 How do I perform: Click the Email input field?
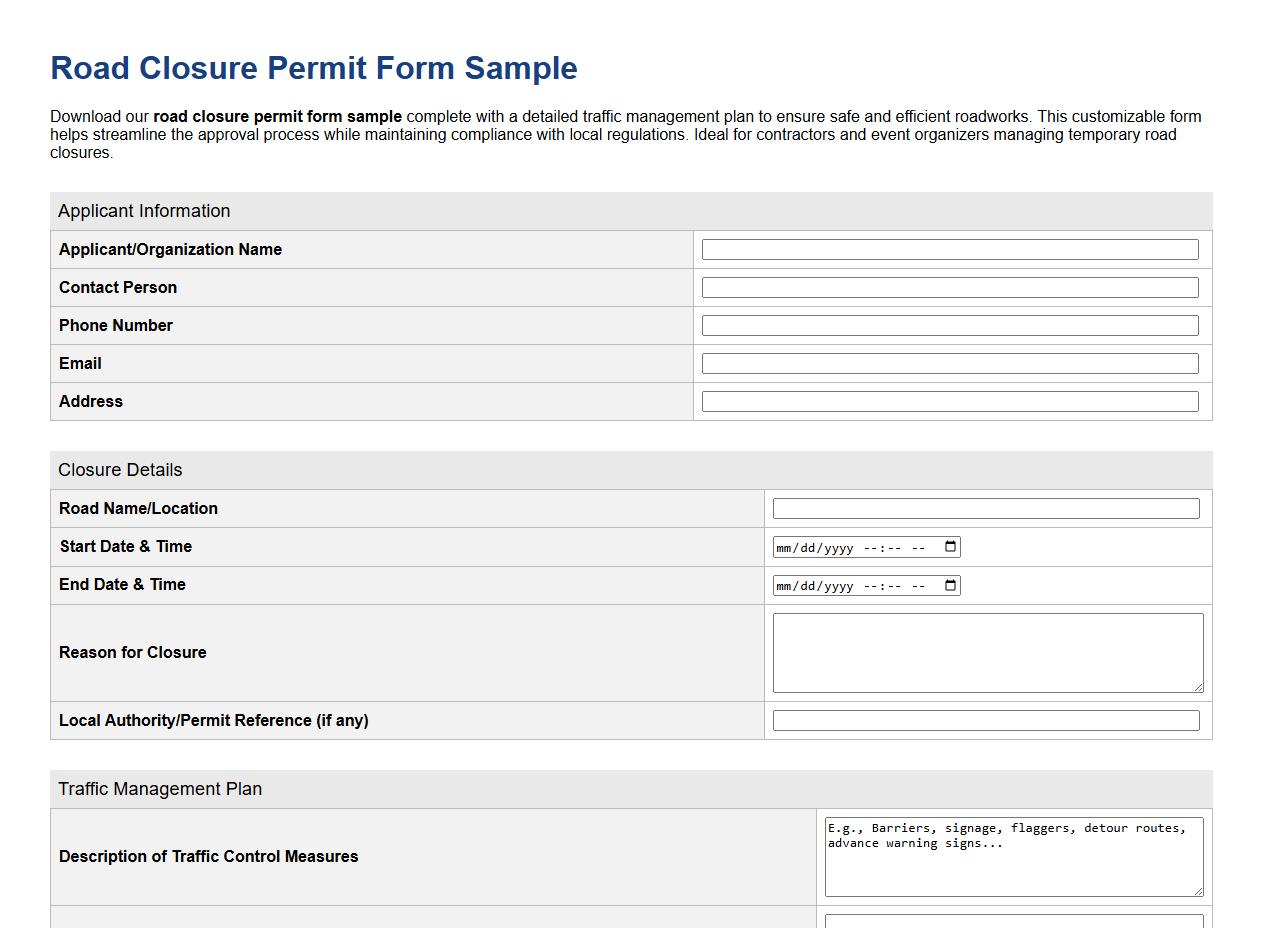point(948,363)
